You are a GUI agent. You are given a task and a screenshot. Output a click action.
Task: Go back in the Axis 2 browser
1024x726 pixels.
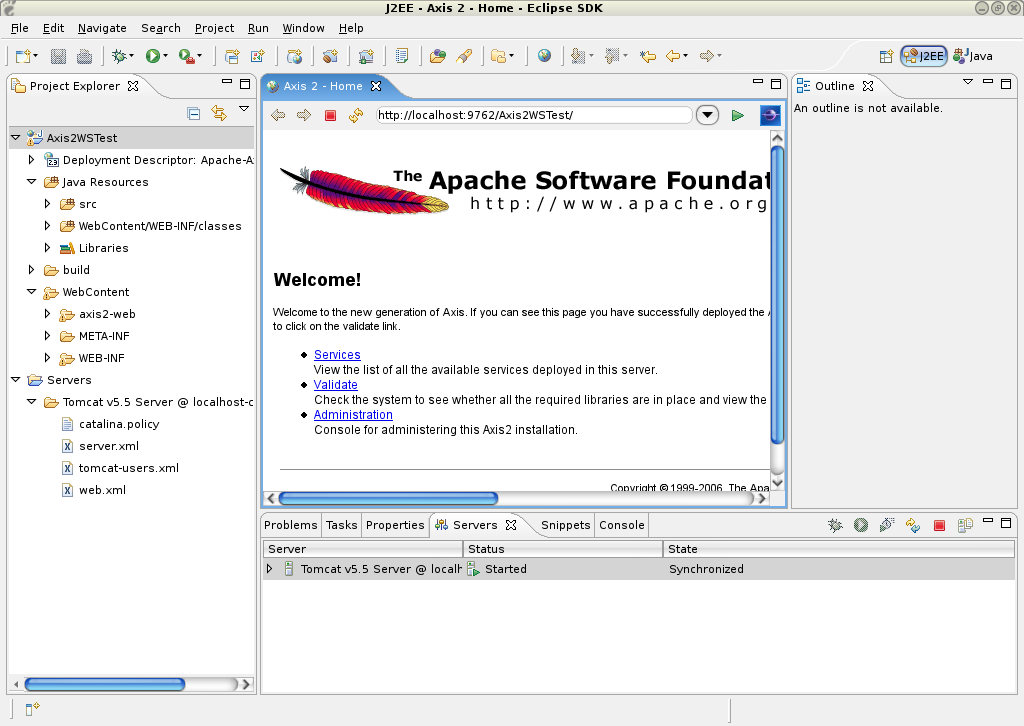click(x=278, y=116)
